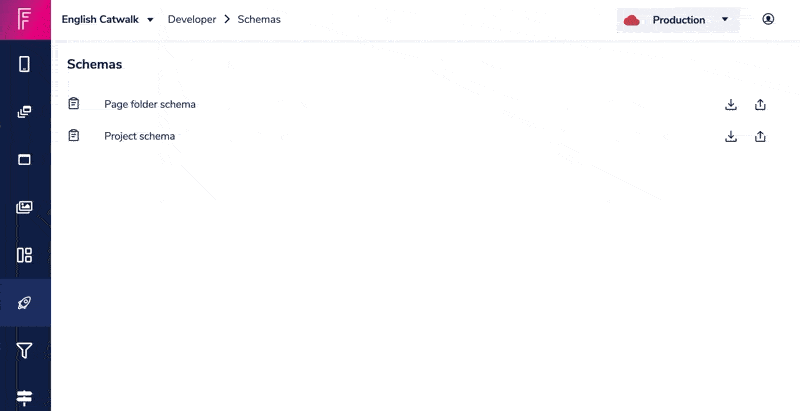
Task: Download the Page folder schema
Action: pyautogui.click(x=731, y=105)
